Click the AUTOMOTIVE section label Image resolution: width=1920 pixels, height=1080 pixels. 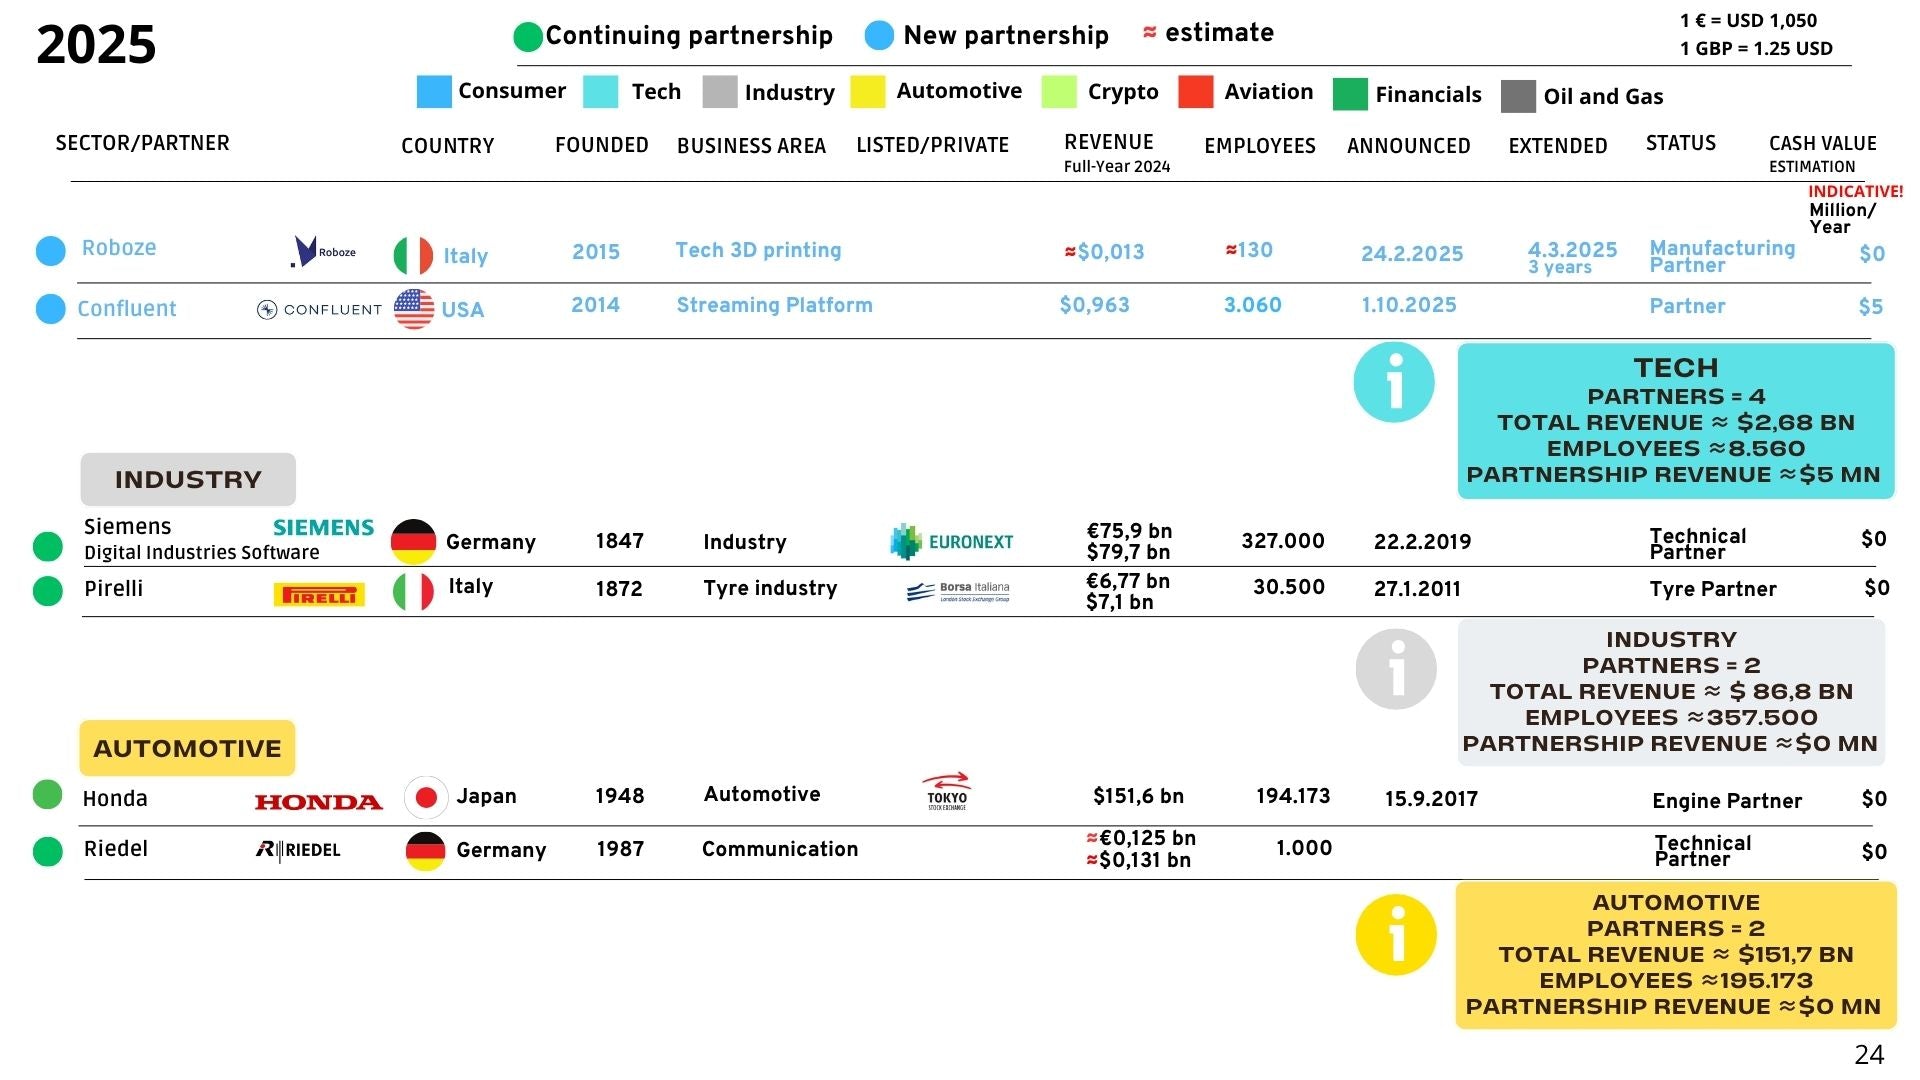click(x=187, y=748)
